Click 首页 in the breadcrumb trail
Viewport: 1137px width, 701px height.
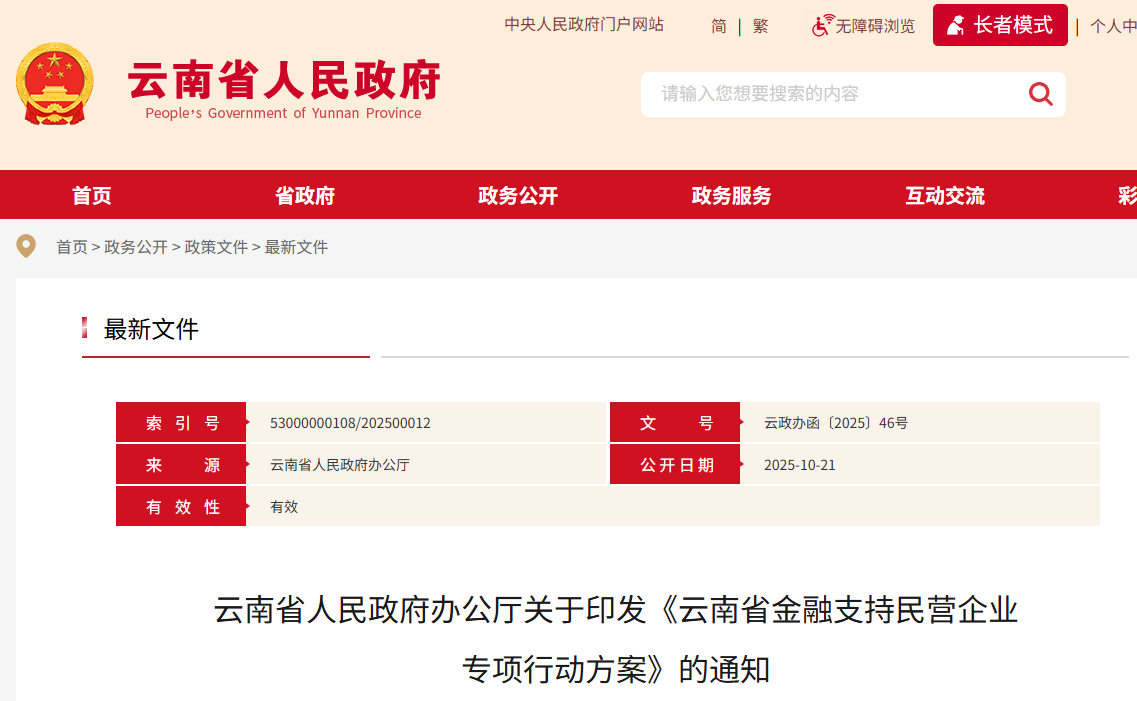[71, 247]
